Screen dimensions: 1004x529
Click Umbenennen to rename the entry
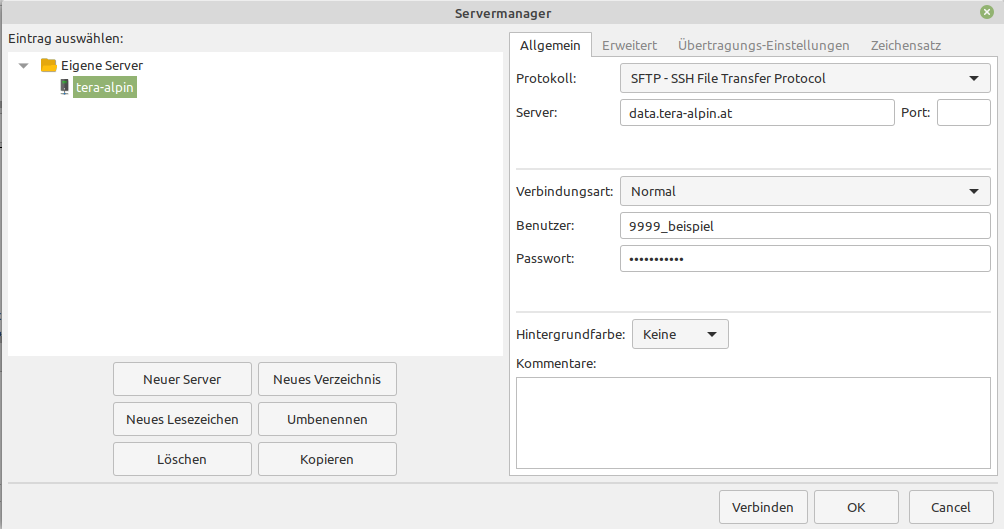327,419
